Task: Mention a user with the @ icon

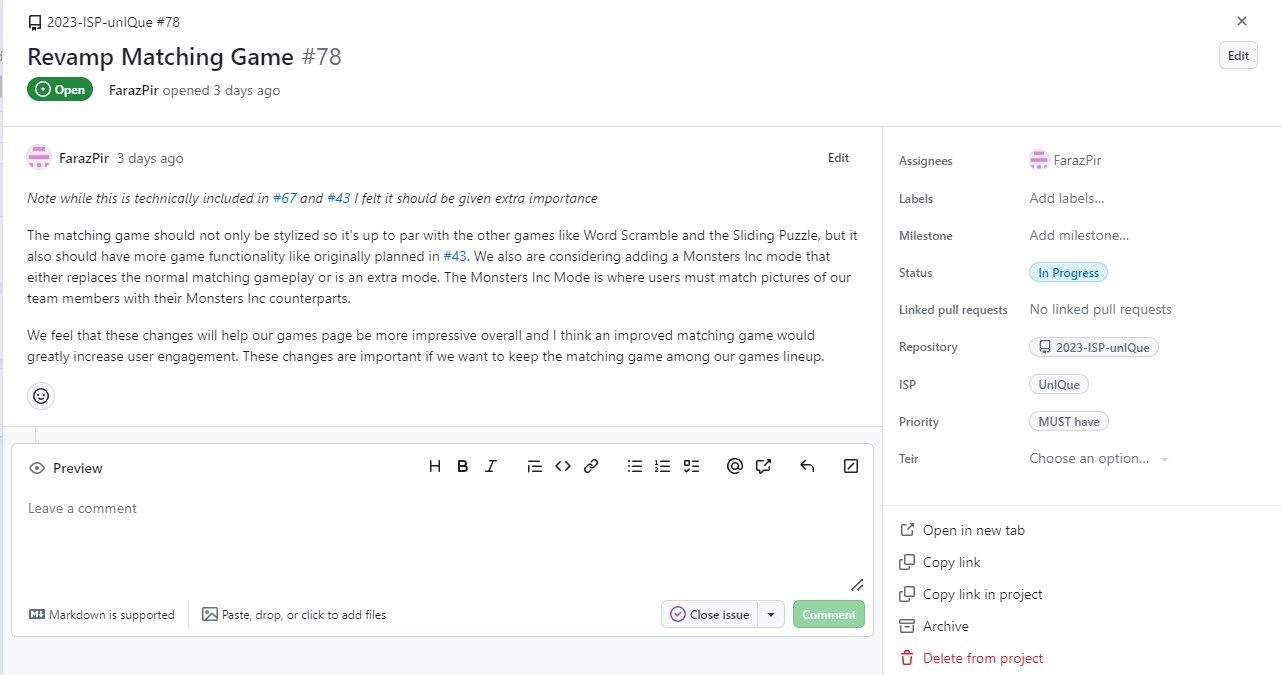Action: 734,465
